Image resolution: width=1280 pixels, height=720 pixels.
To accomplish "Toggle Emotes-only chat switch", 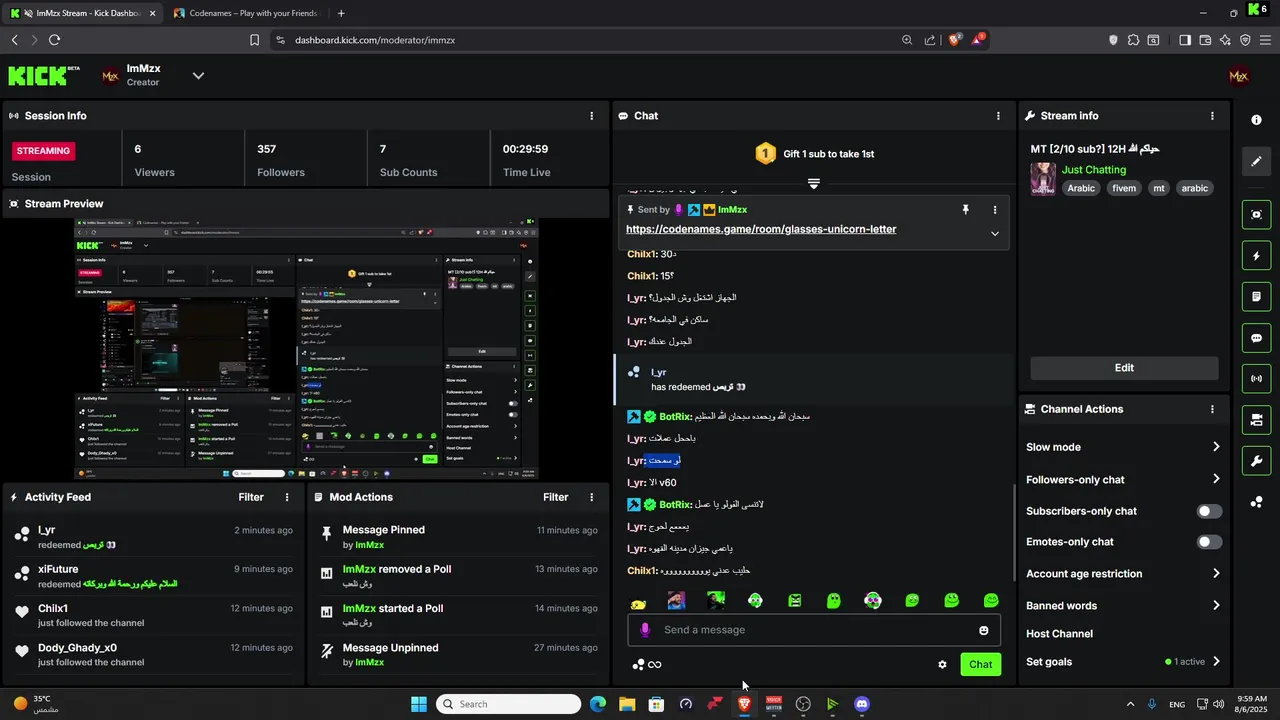I will [1209, 542].
